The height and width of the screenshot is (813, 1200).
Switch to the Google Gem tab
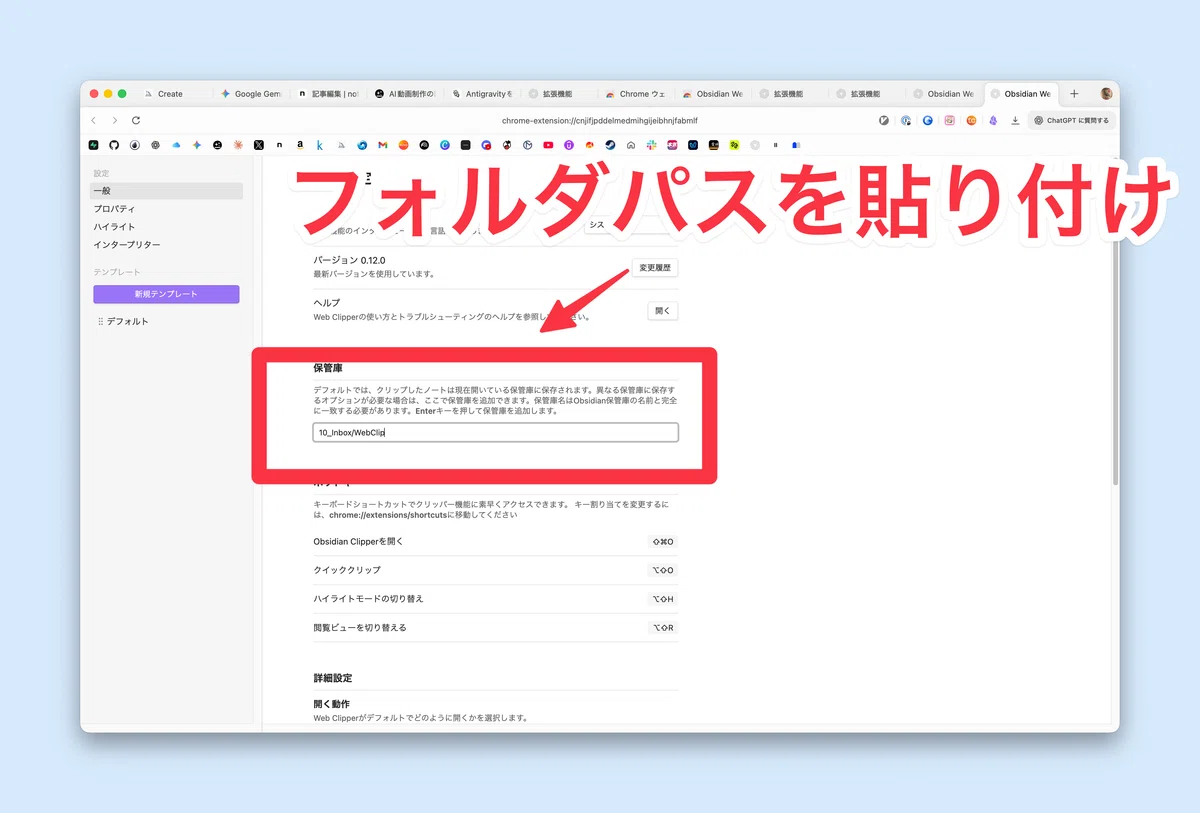pyautogui.click(x=252, y=94)
